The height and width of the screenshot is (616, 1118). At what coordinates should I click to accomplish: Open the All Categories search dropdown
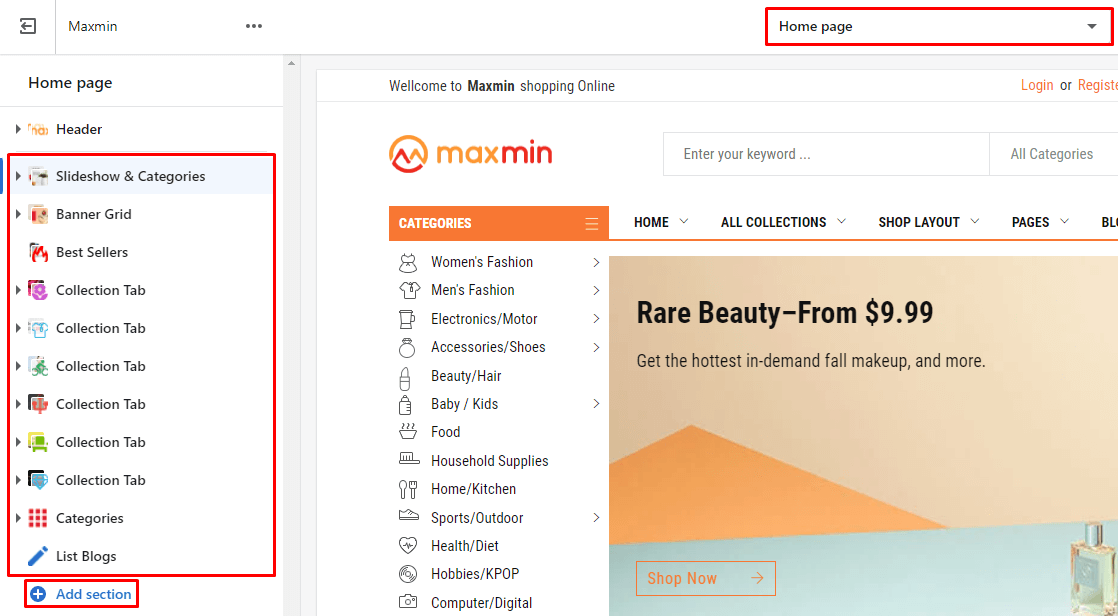coord(1051,154)
